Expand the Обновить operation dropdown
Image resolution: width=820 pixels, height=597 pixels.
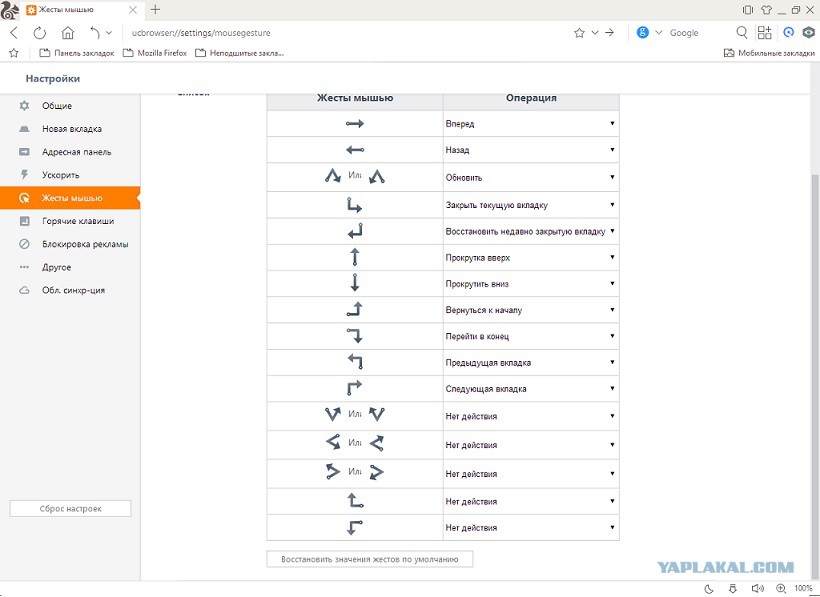pos(531,178)
